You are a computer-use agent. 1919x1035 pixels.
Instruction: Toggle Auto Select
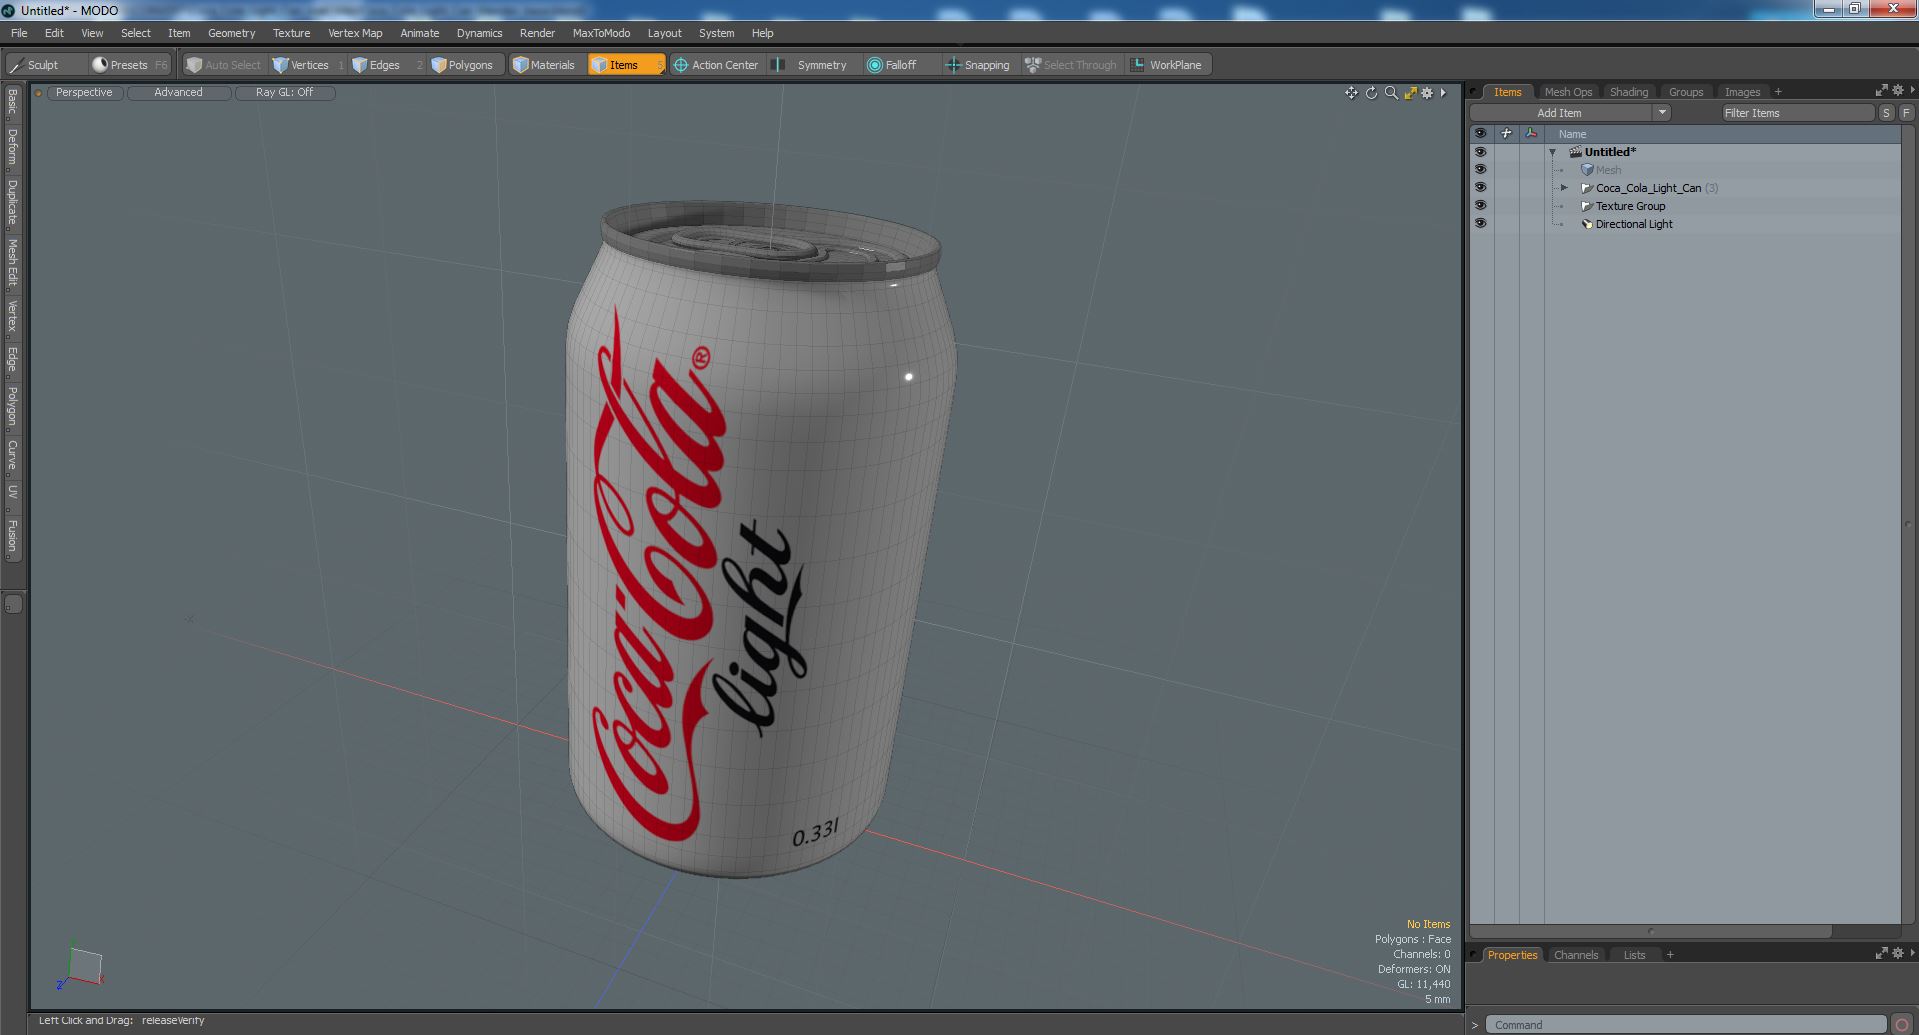(224, 65)
